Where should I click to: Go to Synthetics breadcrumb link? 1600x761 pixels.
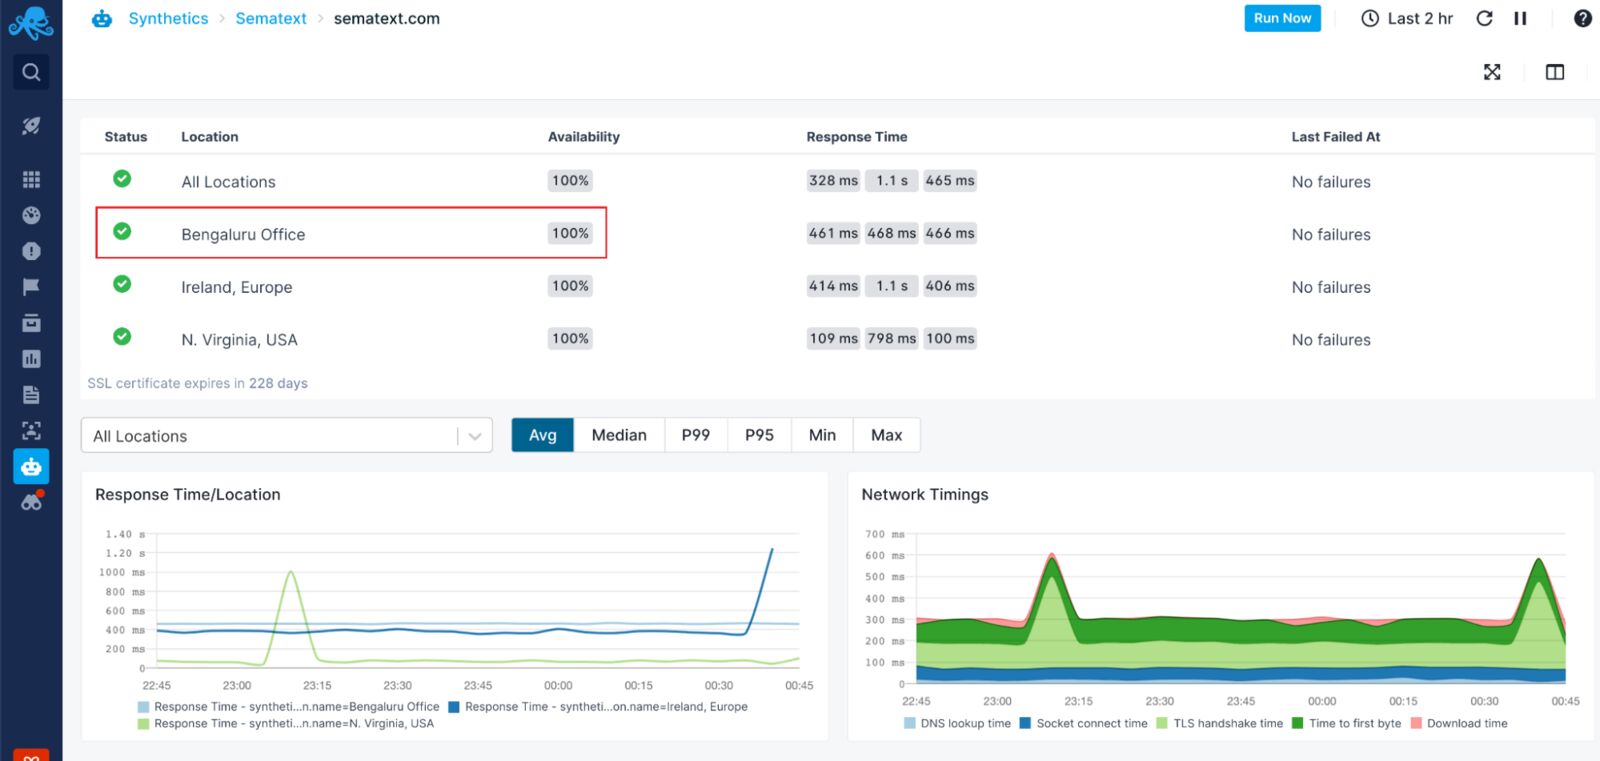tap(168, 18)
